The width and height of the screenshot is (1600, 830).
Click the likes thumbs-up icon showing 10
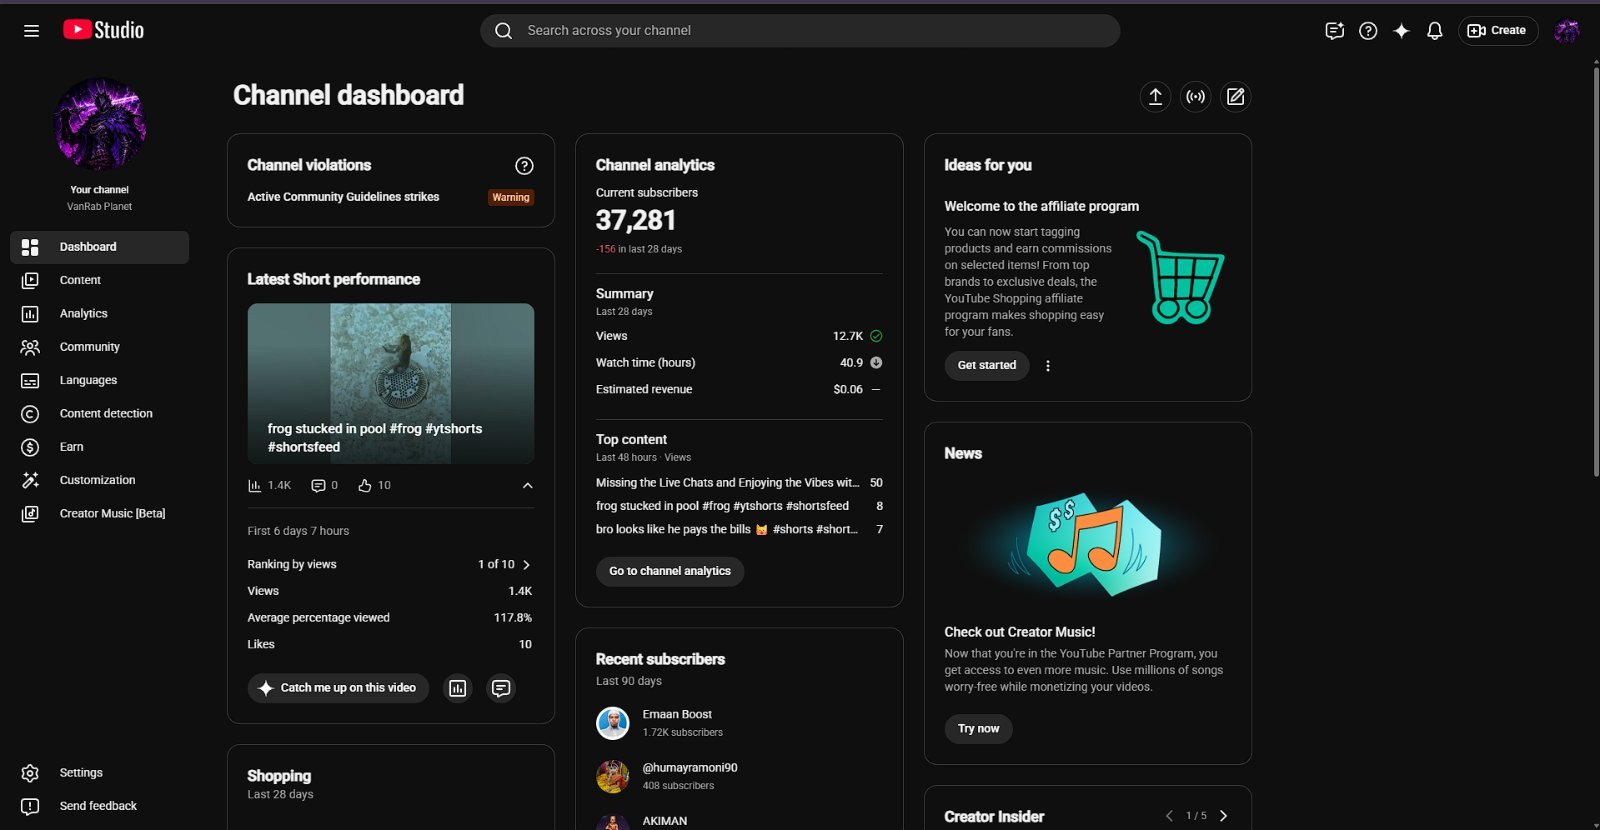(365, 486)
